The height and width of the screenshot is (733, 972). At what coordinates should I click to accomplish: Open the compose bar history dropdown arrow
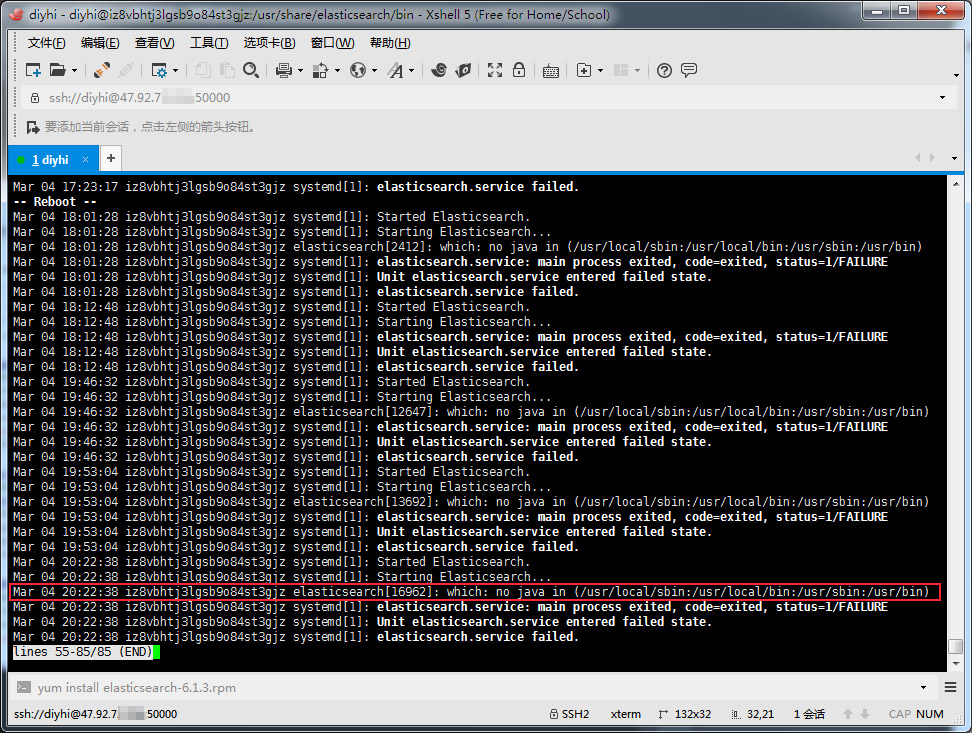[x=923, y=688]
